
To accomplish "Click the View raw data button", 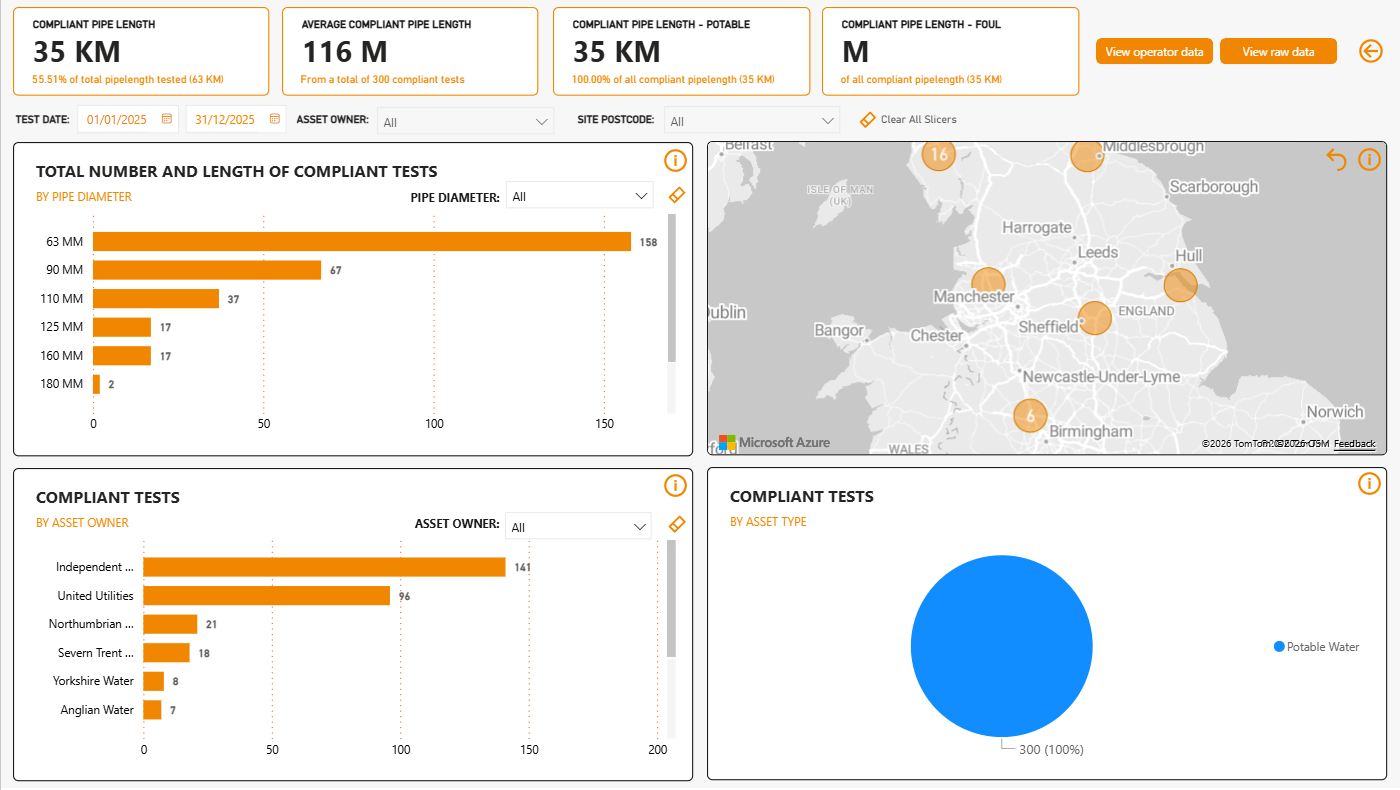I will click(x=1278, y=52).
